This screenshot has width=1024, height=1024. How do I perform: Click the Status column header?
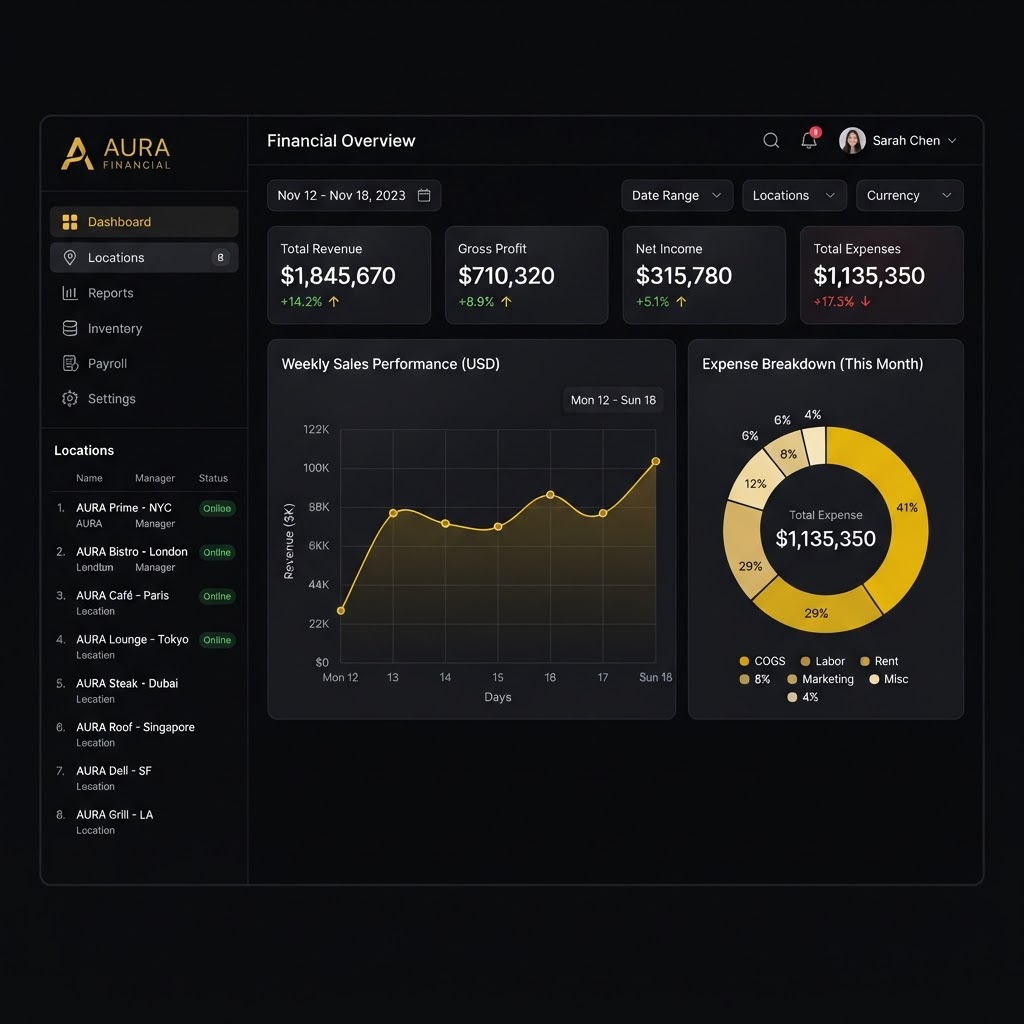point(213,478)
